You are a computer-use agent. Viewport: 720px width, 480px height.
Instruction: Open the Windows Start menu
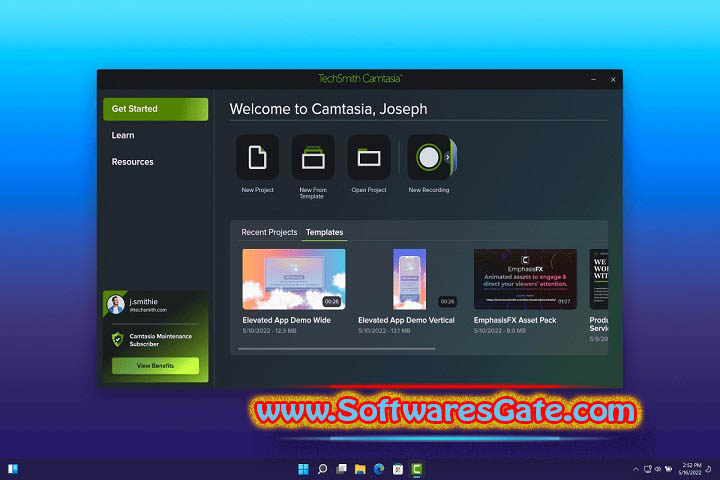[303, 469]
